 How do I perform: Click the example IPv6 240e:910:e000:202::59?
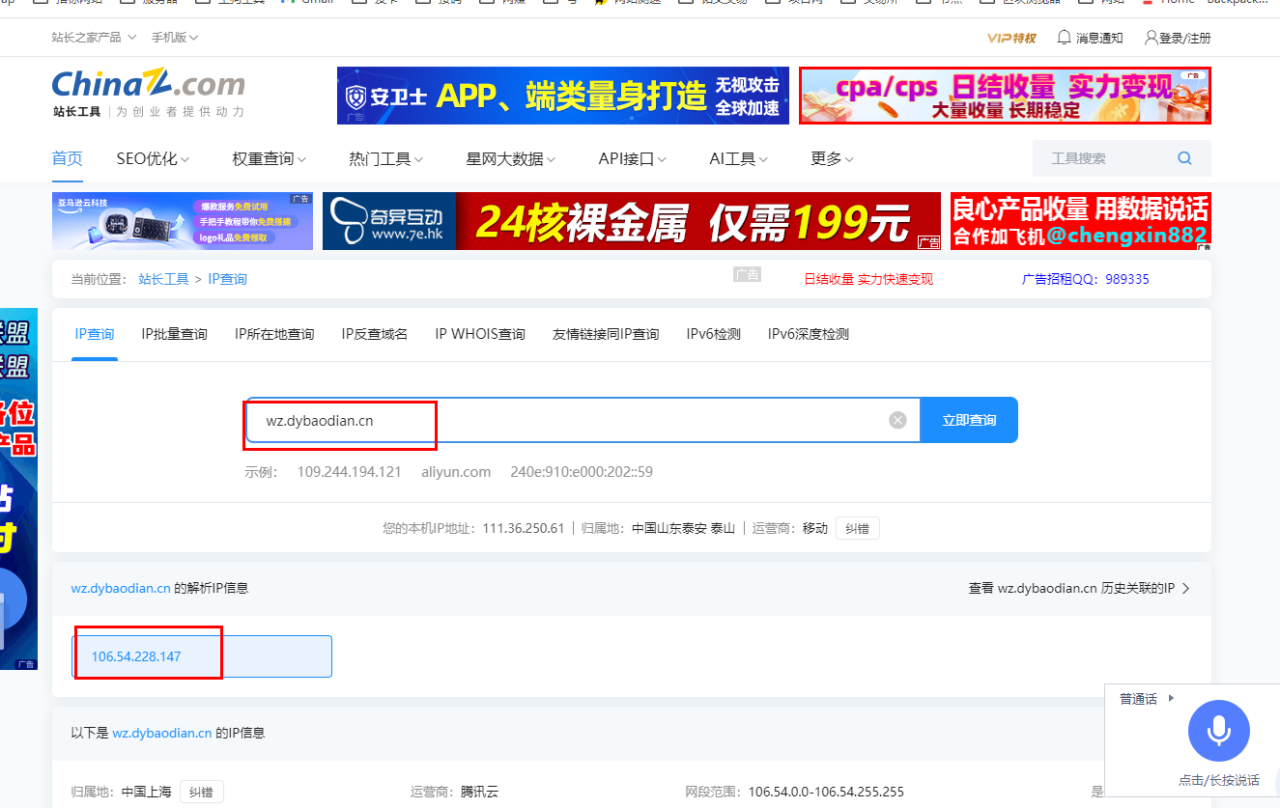pyautogui.click(x=582, y=472)
